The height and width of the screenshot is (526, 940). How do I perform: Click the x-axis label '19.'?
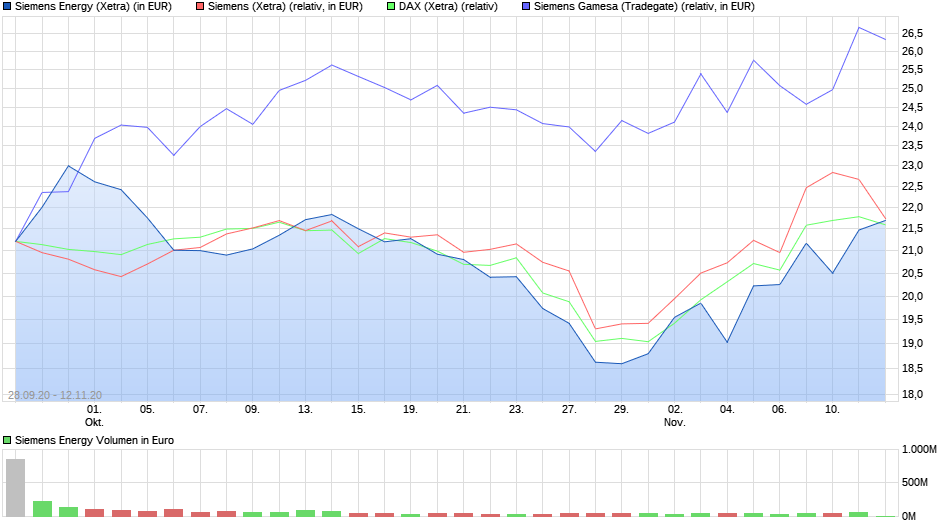point(410,410)
